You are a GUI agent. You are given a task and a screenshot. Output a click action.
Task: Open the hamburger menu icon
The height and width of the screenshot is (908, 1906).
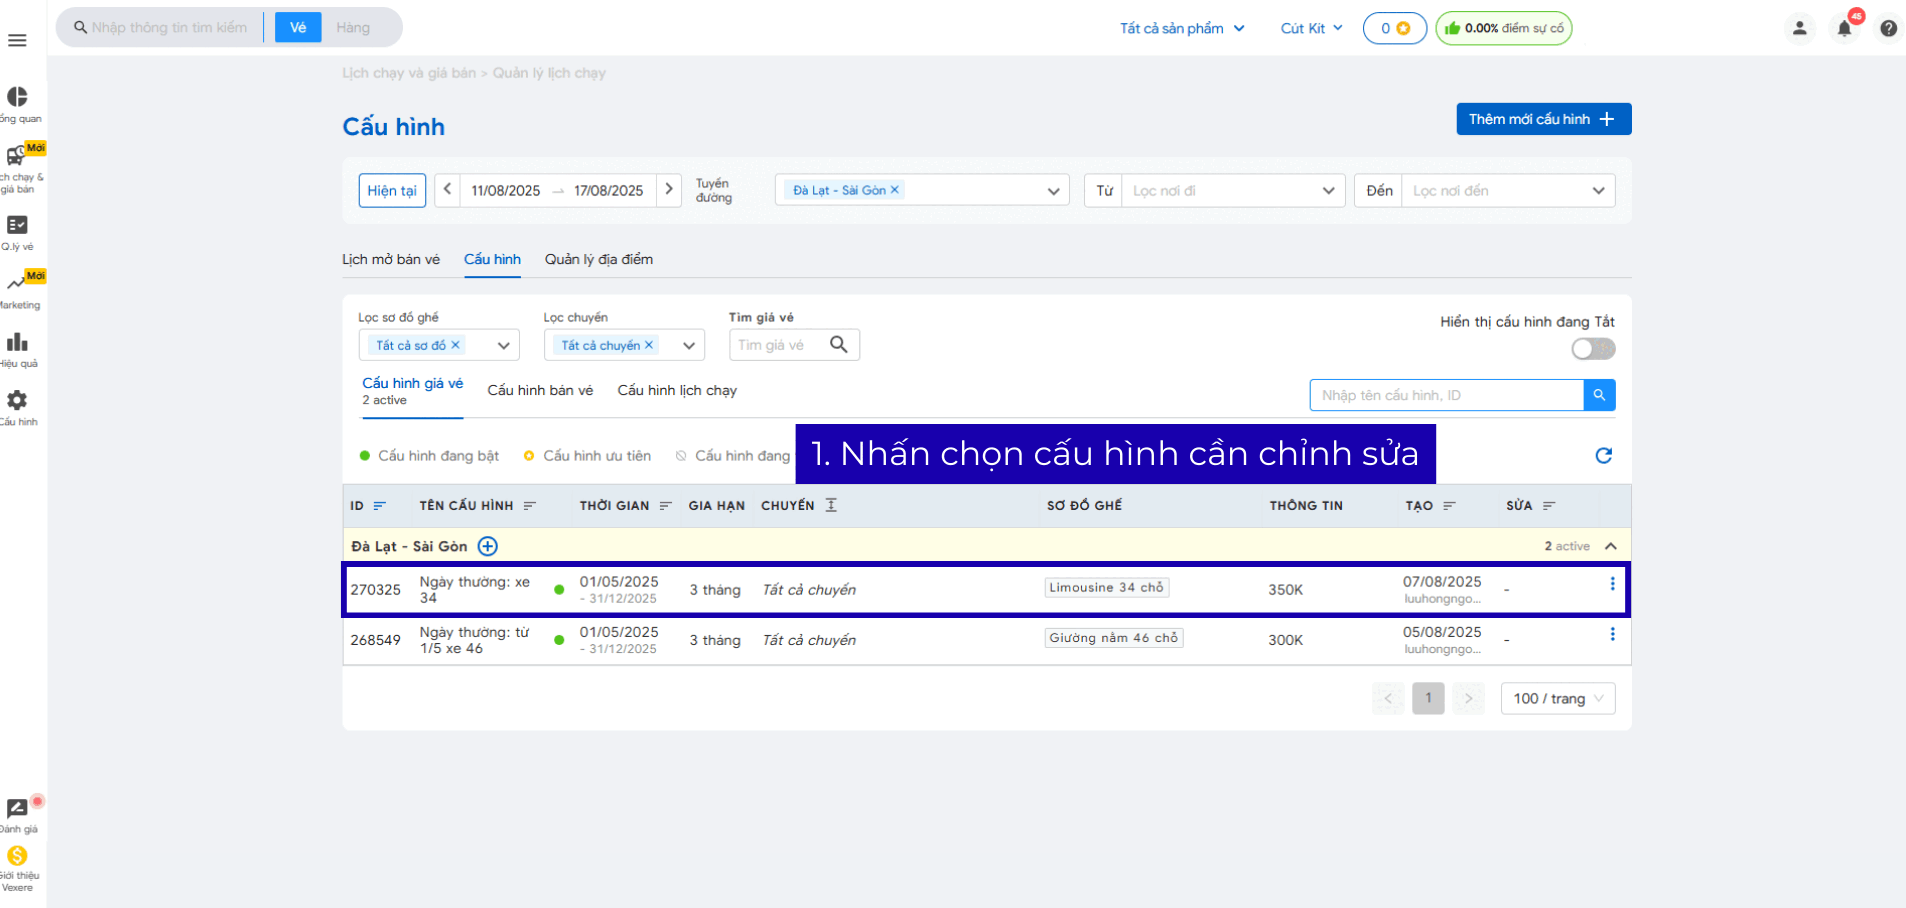[x=17, y=40]
